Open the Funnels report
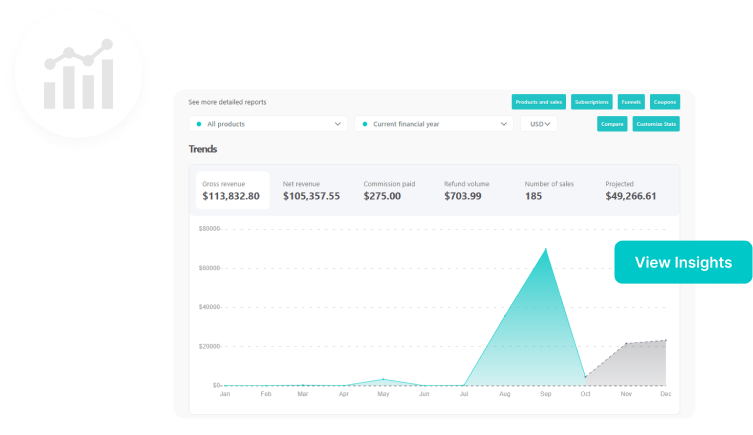Screen dimensions: 753x435 pyautogui.click(x=631, y=102)
